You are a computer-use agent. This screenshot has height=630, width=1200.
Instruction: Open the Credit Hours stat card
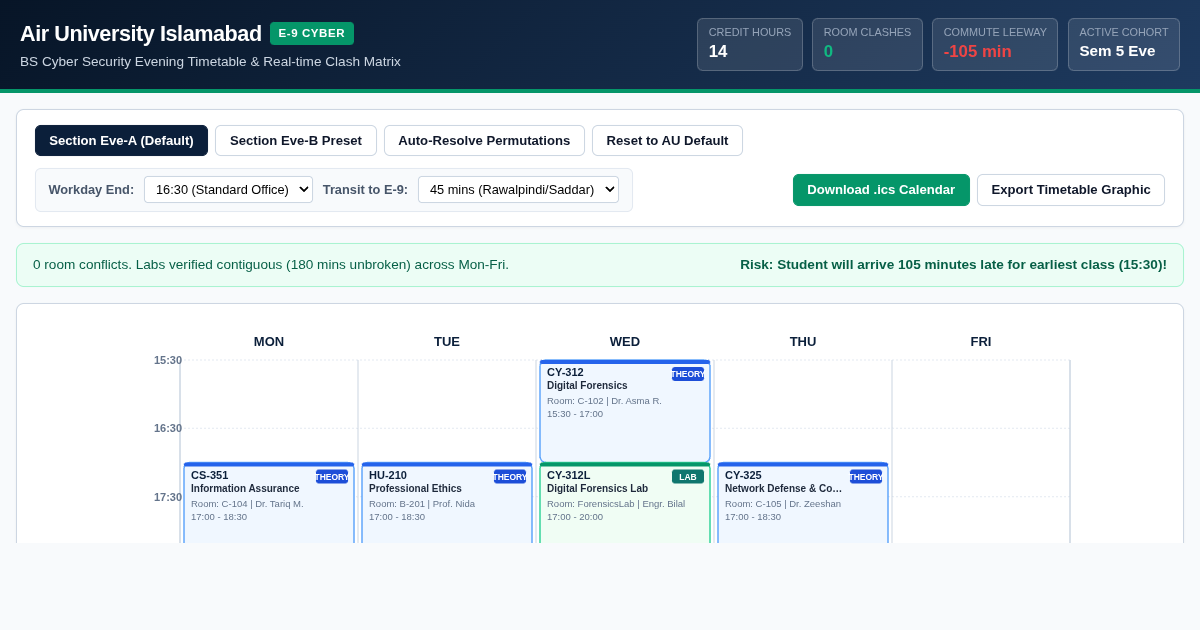[x=750, y=44]
